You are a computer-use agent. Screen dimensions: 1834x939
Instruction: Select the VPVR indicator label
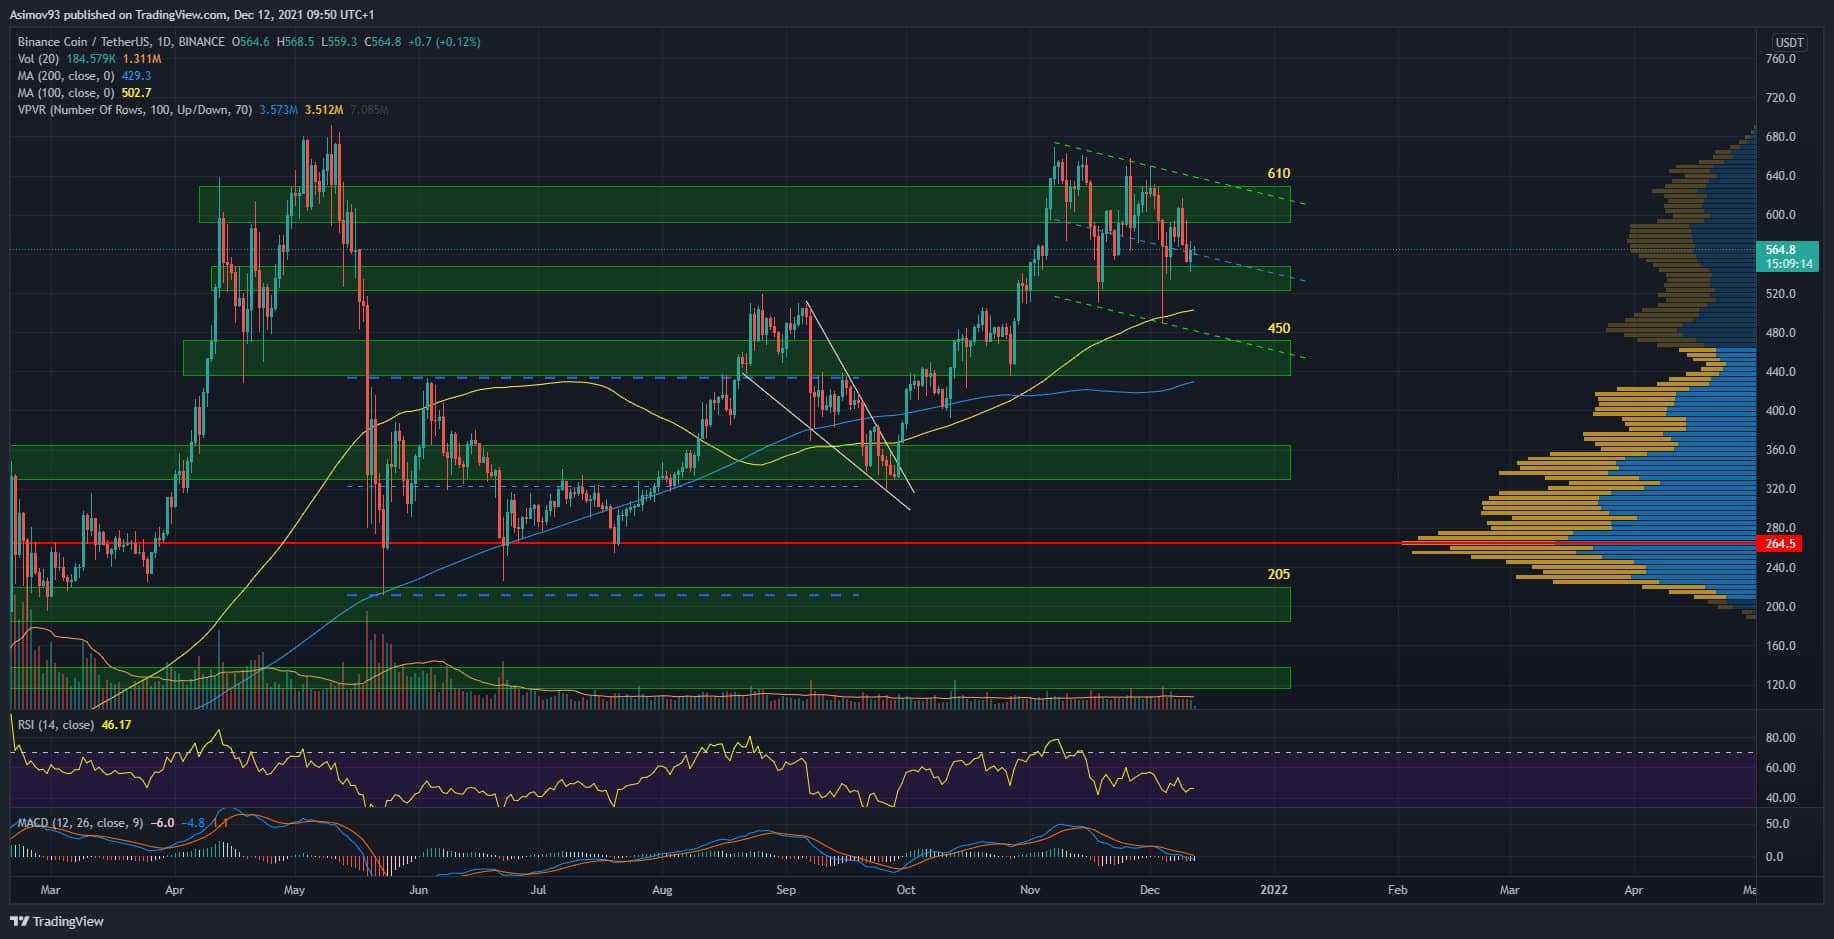tap(135, 110)
